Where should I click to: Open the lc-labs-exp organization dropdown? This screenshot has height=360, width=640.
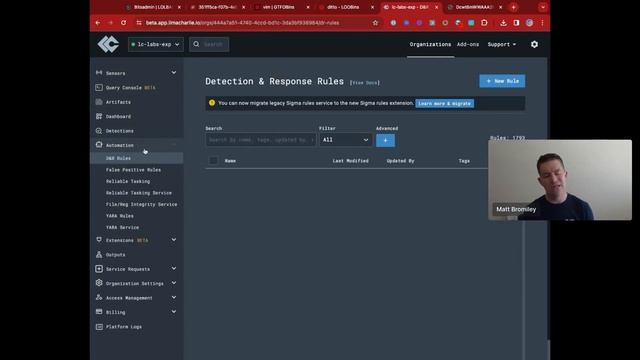[x=156, y=44]
